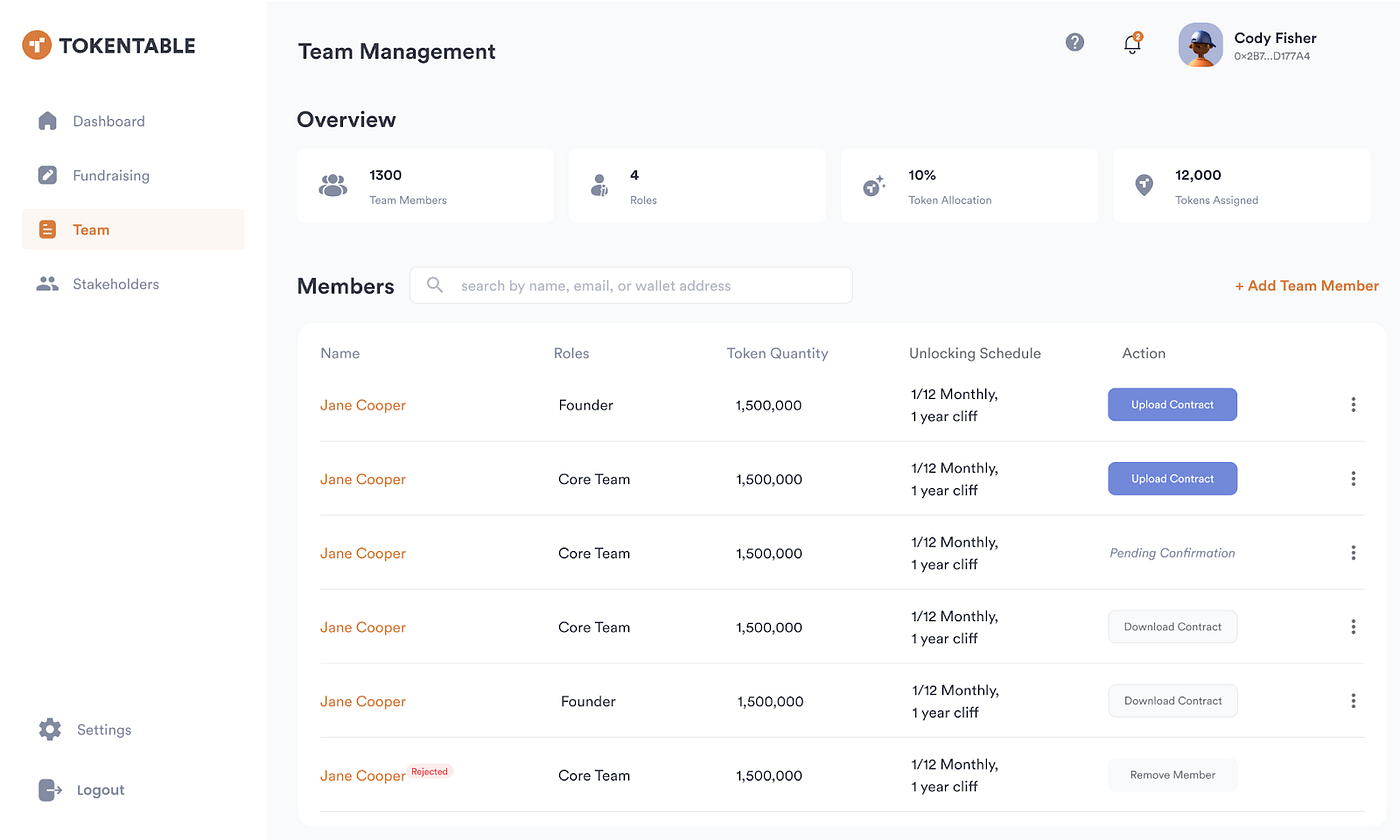Open the three-dot menu on the rejected member row

click(1353, 775)
